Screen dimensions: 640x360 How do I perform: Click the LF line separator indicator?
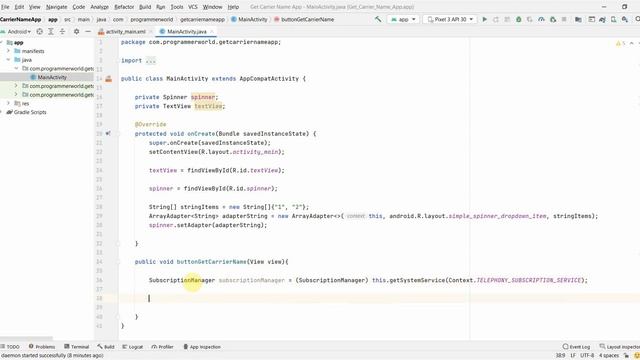pos(573,356)
